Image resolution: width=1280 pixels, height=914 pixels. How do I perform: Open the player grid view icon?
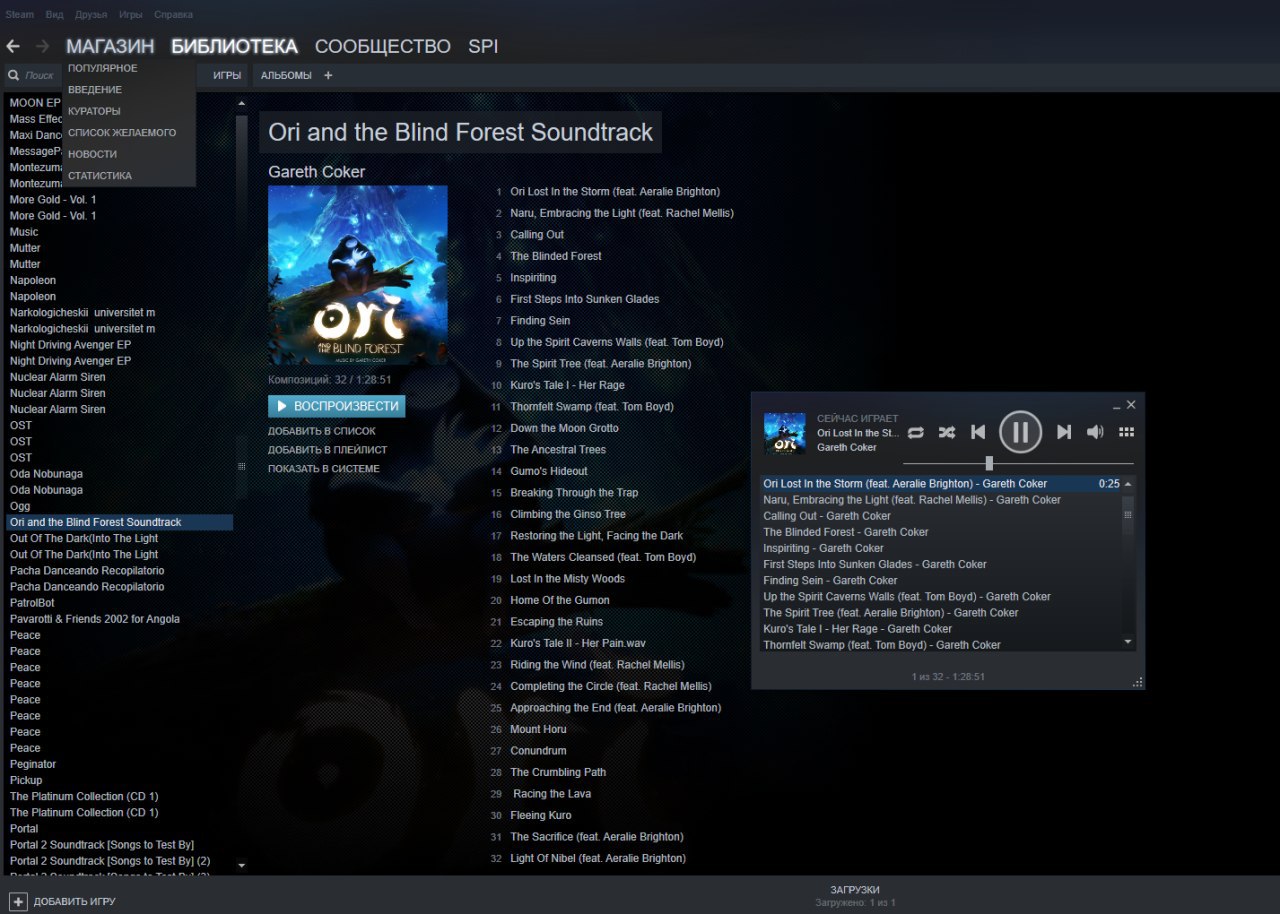1126,432
